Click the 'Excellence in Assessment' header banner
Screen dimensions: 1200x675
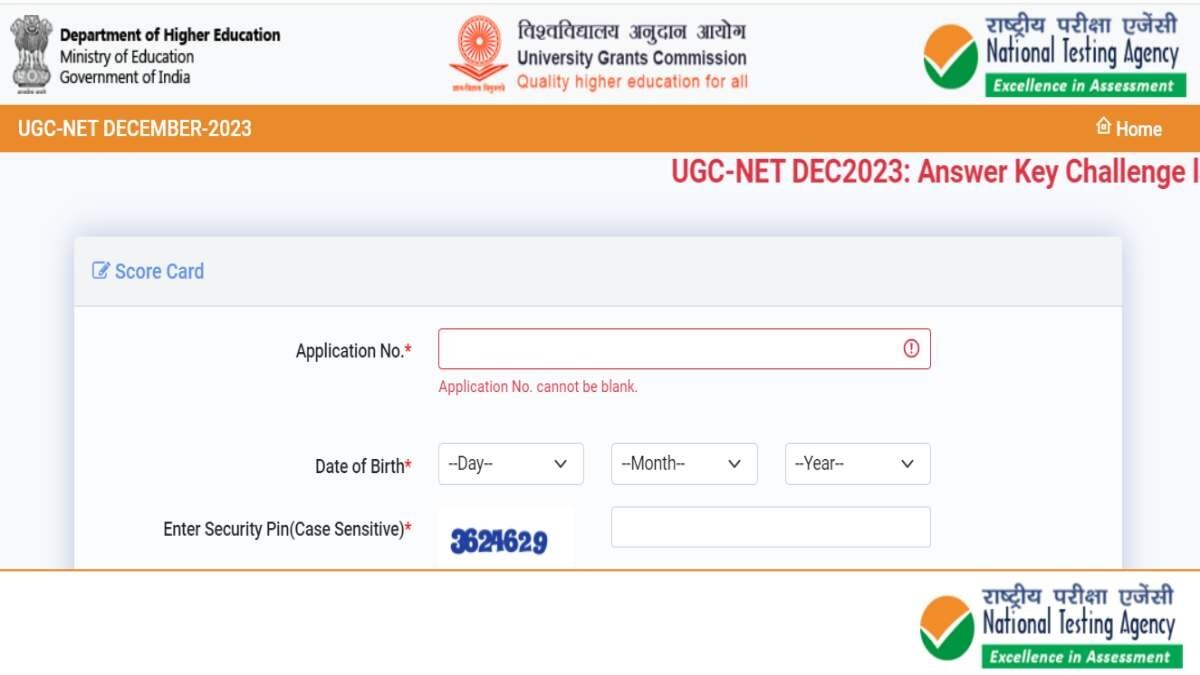[x=1084, y=86]
